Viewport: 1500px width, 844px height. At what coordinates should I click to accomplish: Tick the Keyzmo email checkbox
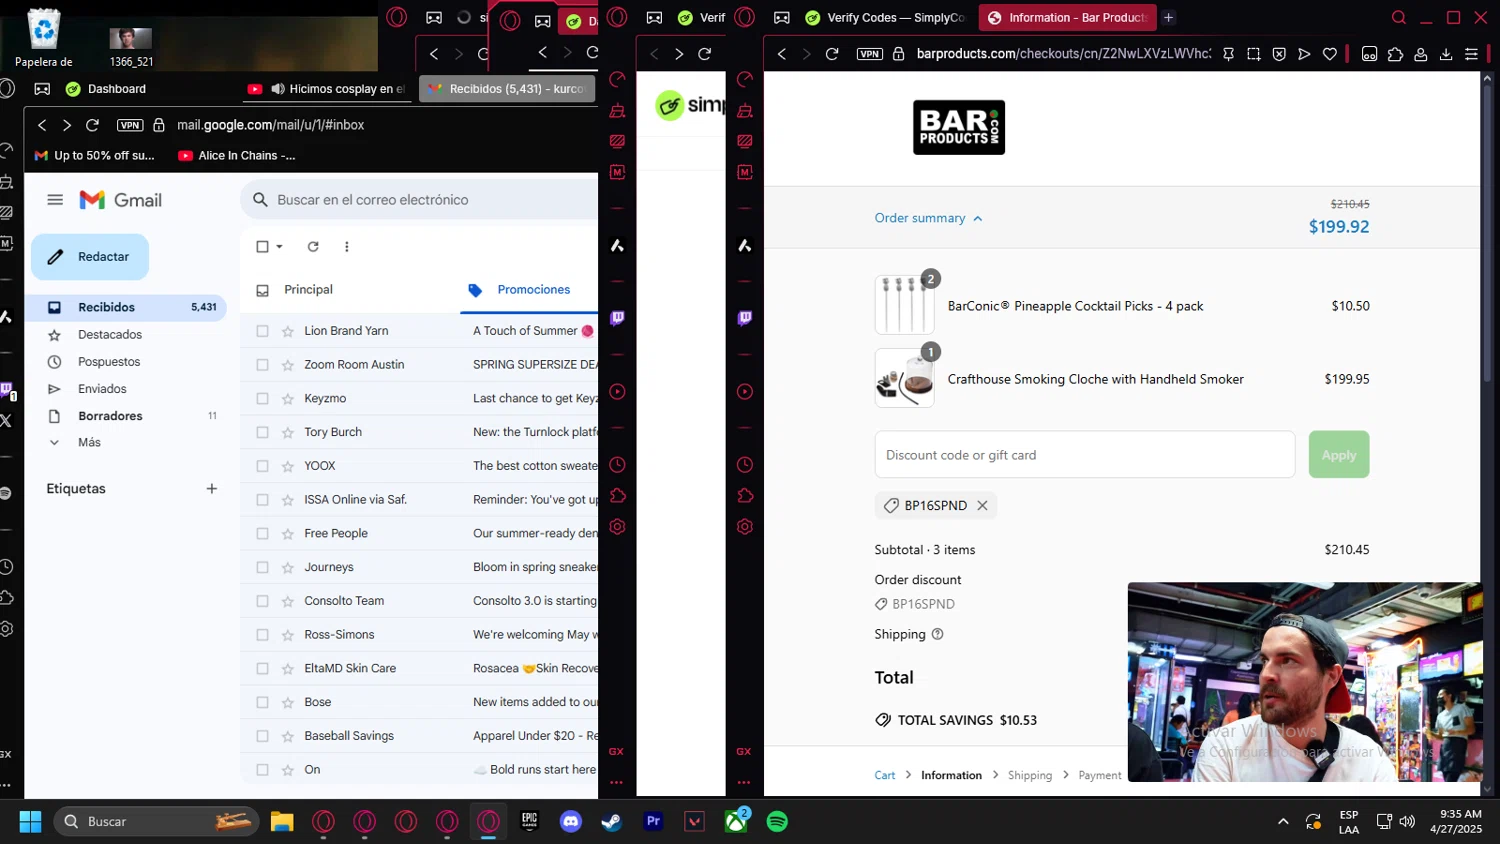(262, 398)
